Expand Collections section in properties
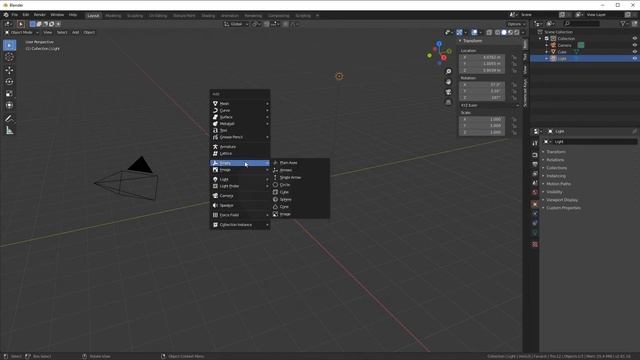 pos(557,168)
